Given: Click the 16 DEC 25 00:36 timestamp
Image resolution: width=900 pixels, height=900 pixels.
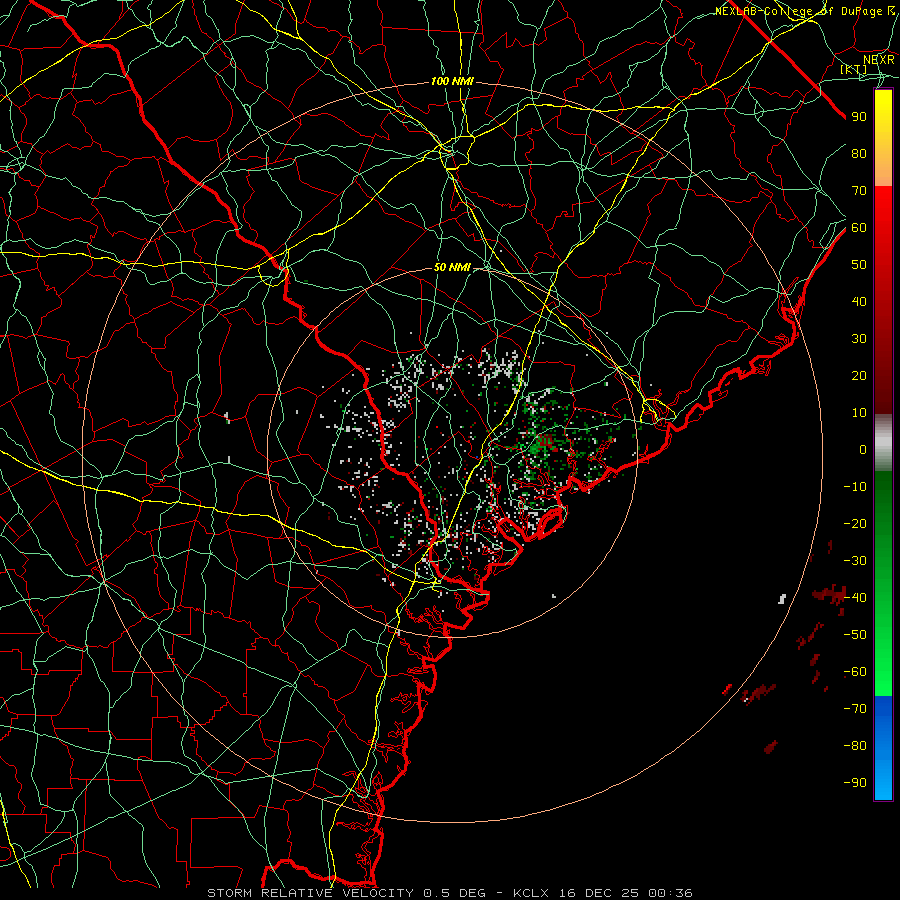Looking at the screenshot, I should coord(626,893).
